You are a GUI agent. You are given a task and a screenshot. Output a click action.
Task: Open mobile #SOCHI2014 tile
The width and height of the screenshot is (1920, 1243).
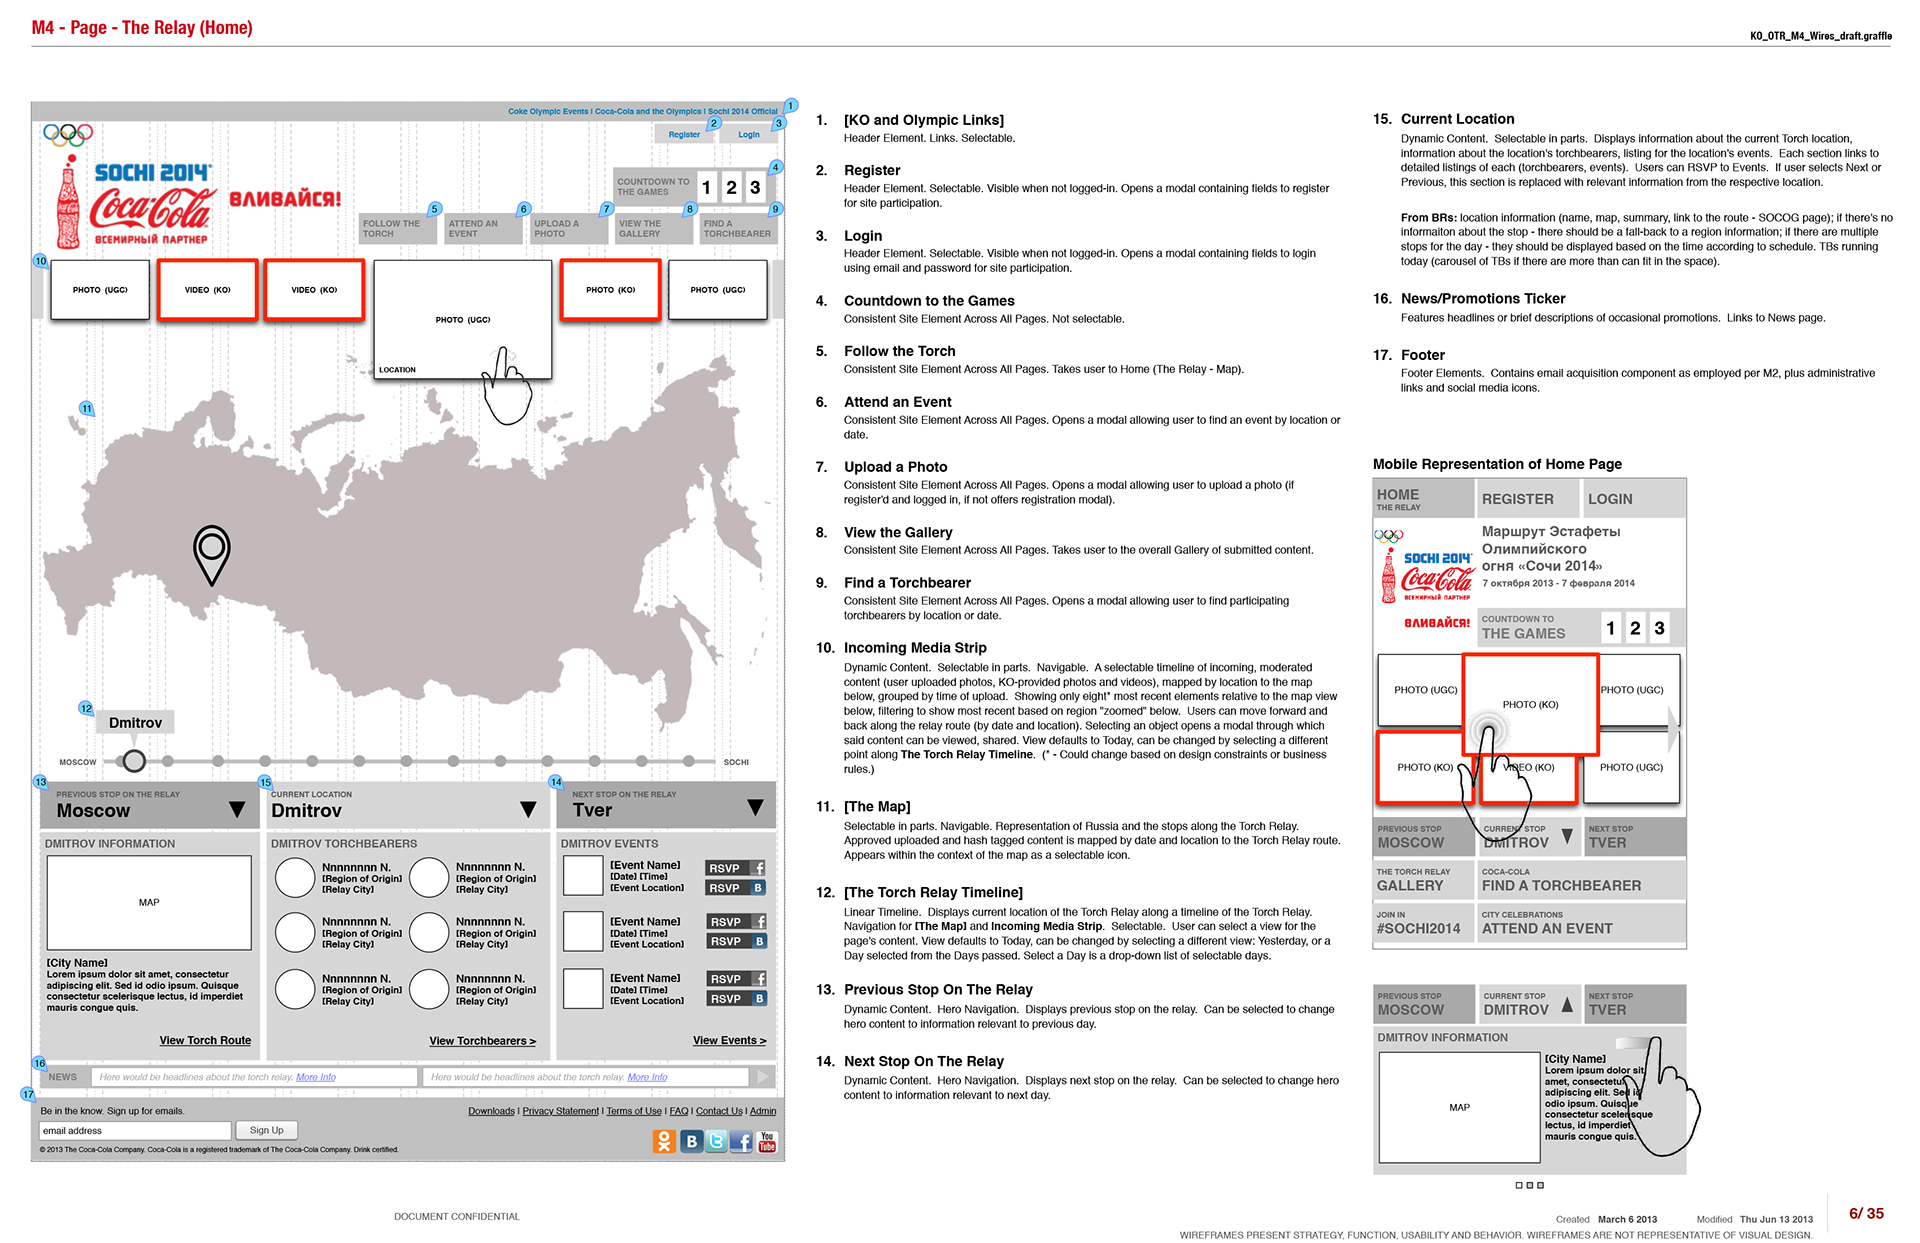click(x=1424, y=923)
